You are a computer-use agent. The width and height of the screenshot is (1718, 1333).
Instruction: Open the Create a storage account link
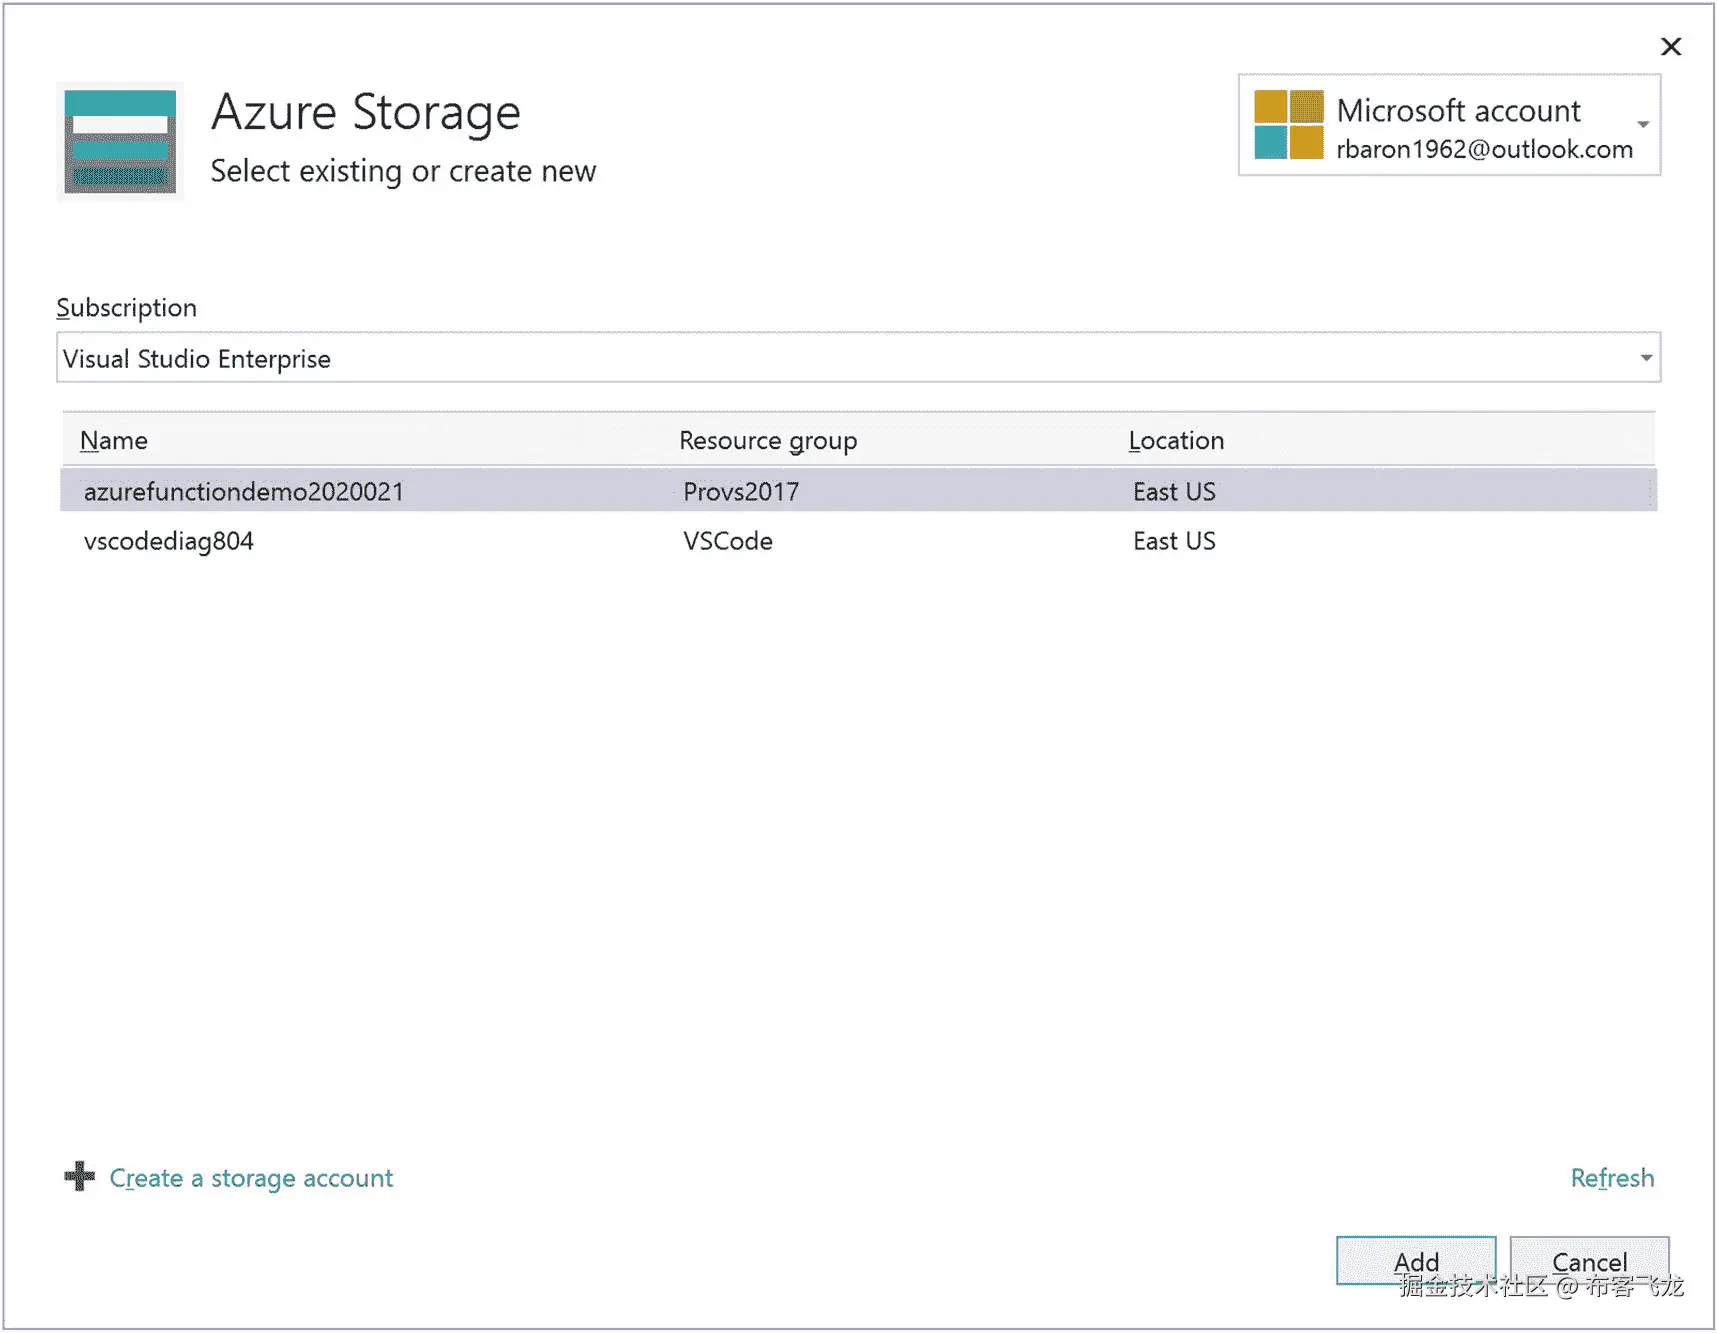click(x=251, y=1178)
